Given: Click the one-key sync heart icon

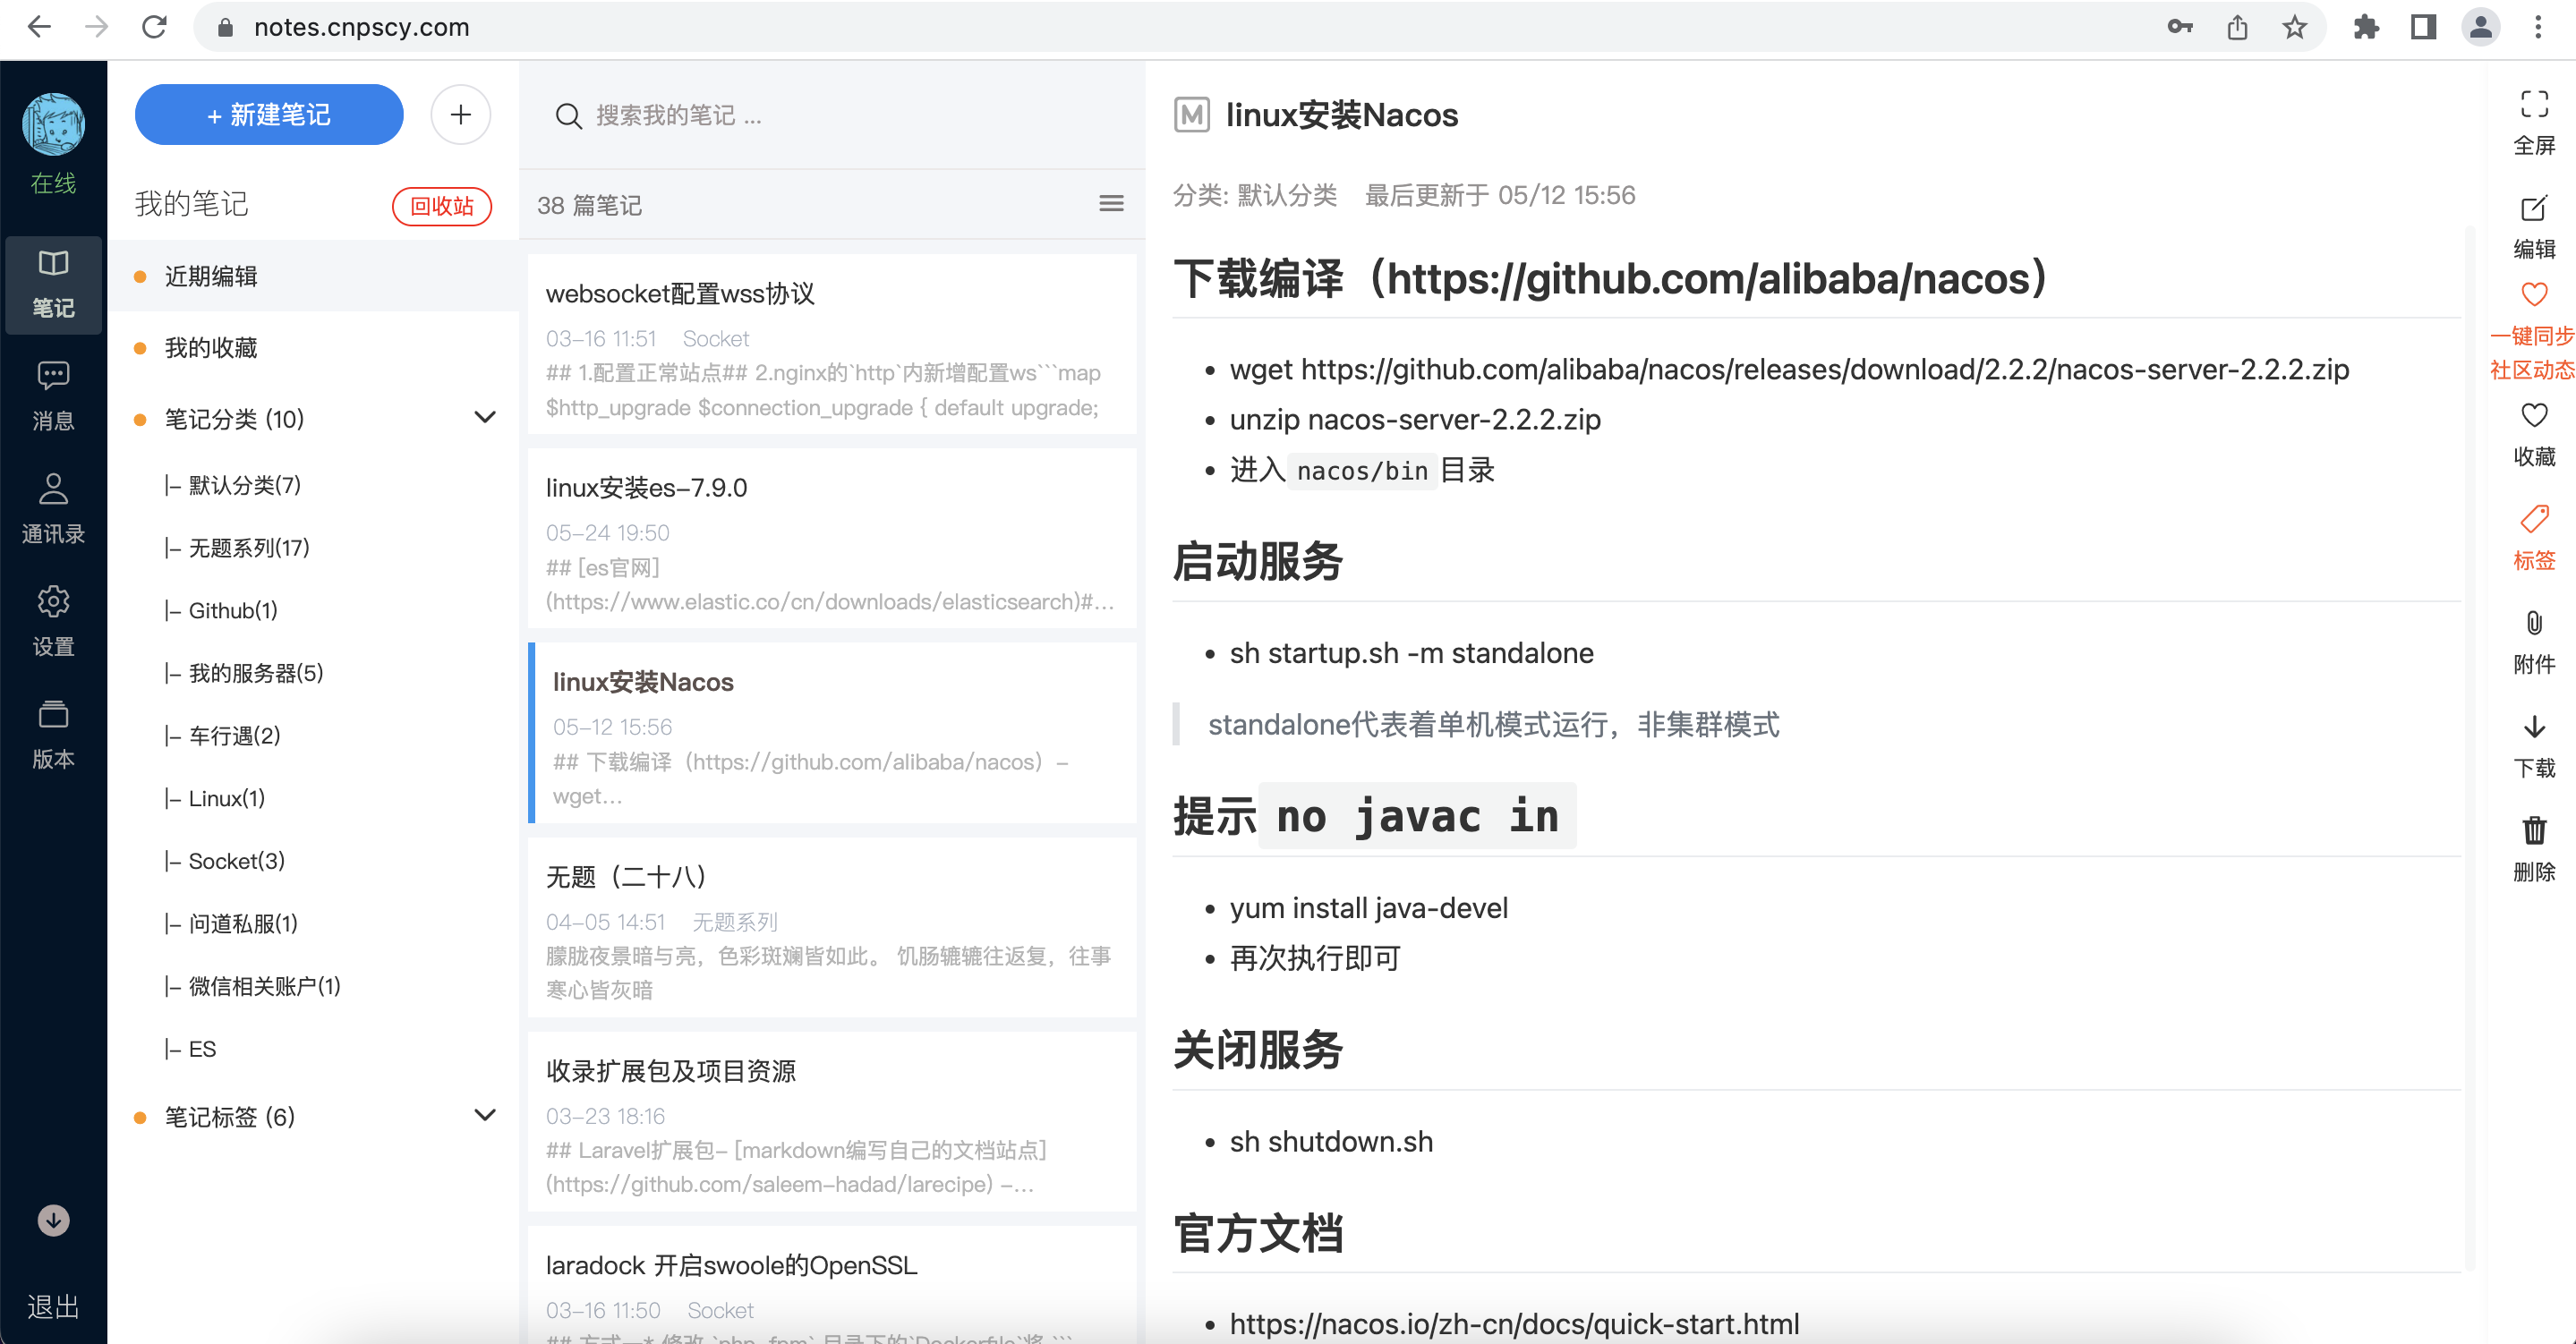Looking at the screenshot, I should click(2533, 295).
